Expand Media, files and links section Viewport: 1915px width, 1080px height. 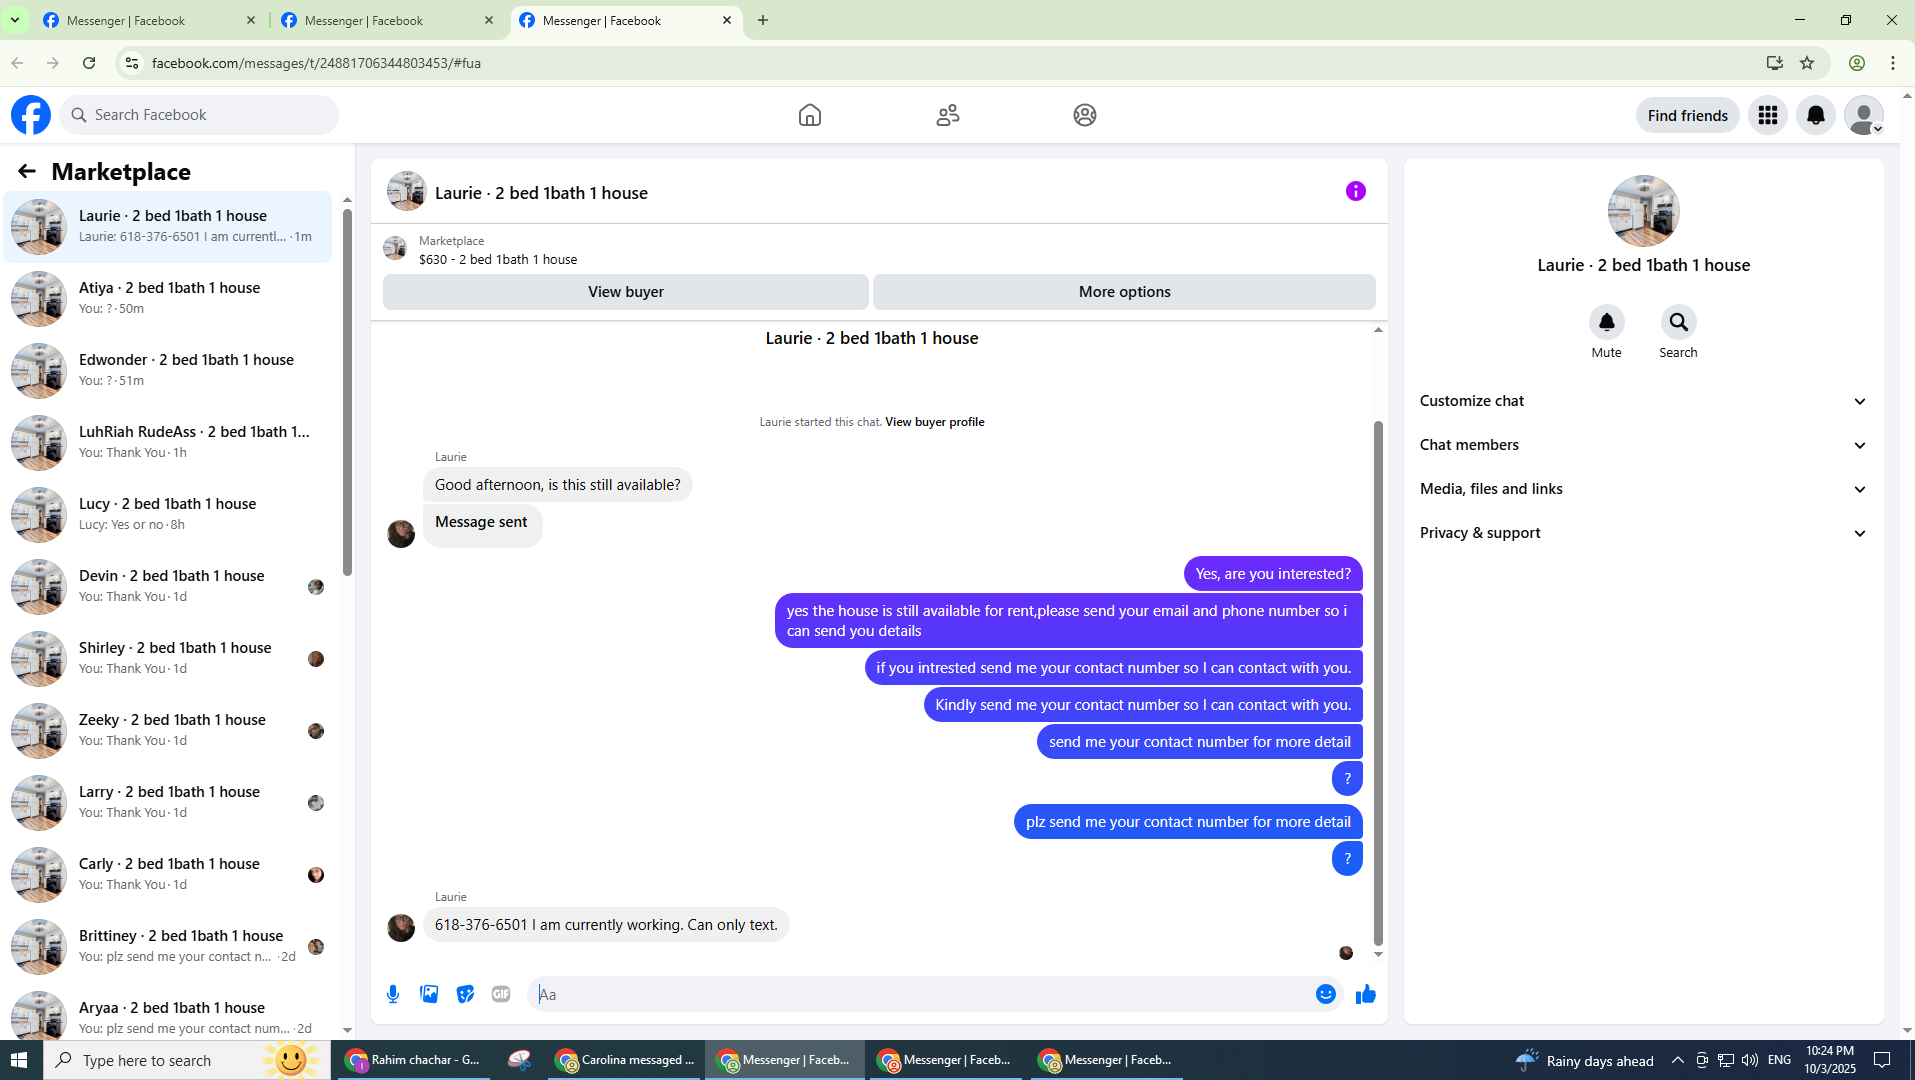[x=1644, y=489]
